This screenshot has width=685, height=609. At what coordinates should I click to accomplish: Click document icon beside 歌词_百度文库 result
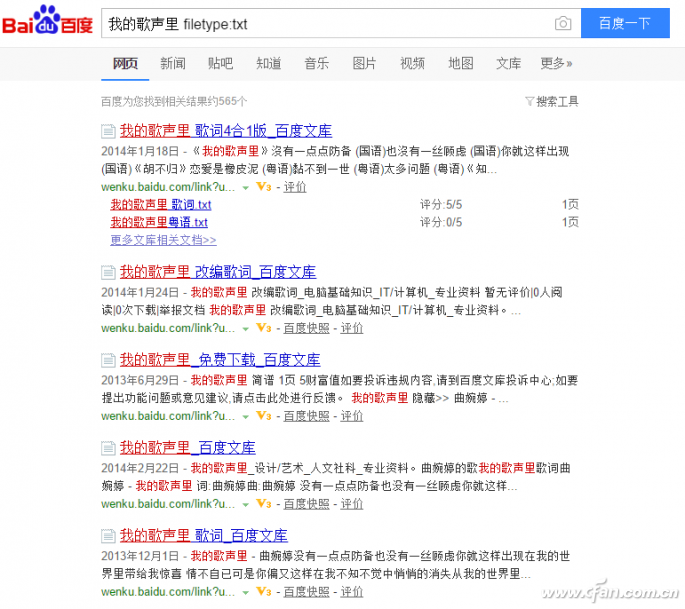tap(108, 536)
